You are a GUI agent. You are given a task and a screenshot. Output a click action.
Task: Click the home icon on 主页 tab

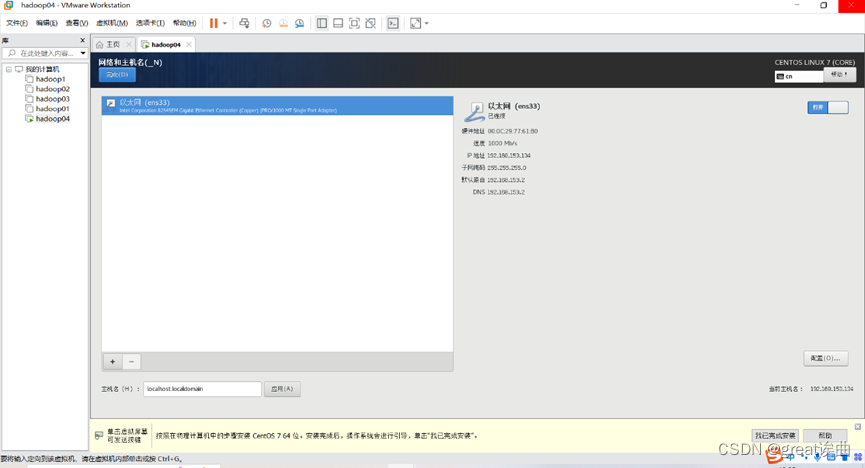pyautogui.click(x=99, y=45)
